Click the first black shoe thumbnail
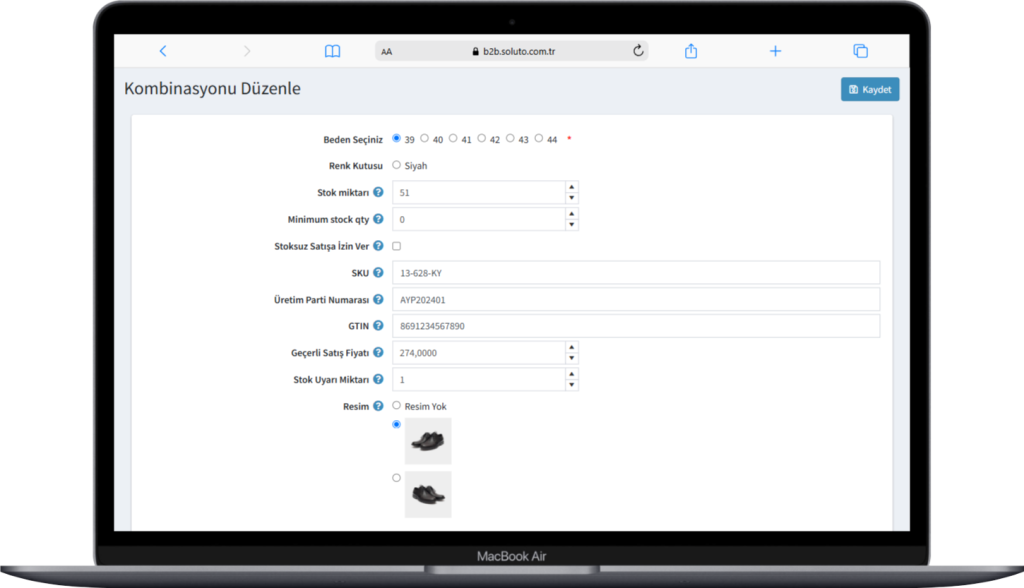This screenshot has height=588, width=1024. pyautogui.click(x=428, y=441)
